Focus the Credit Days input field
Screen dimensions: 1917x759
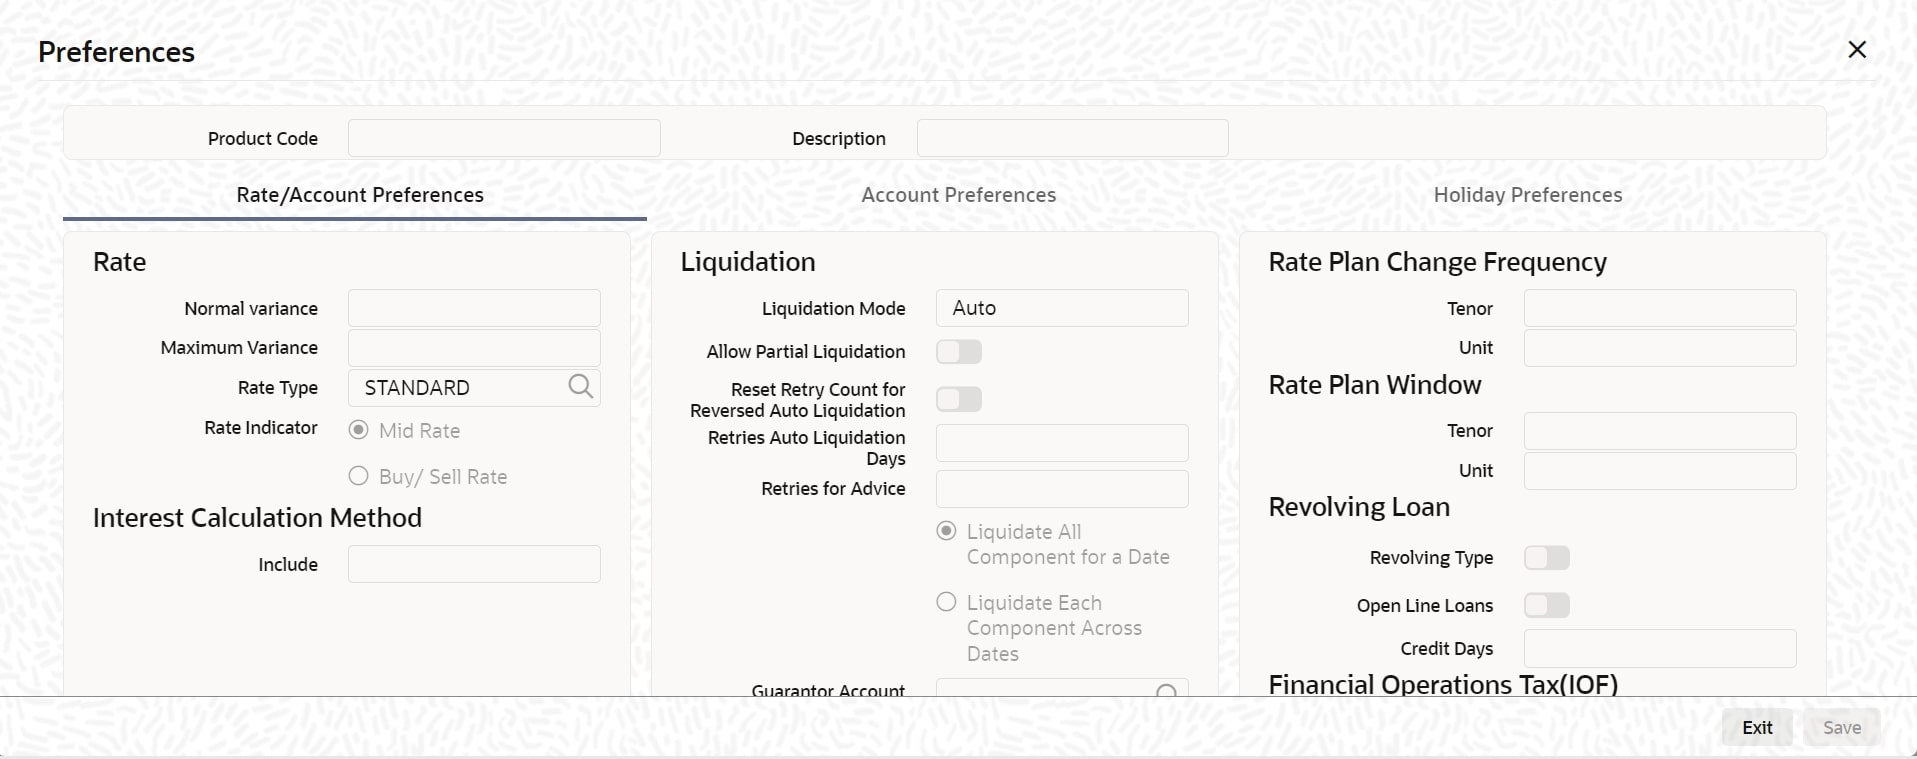point(1659,648)
